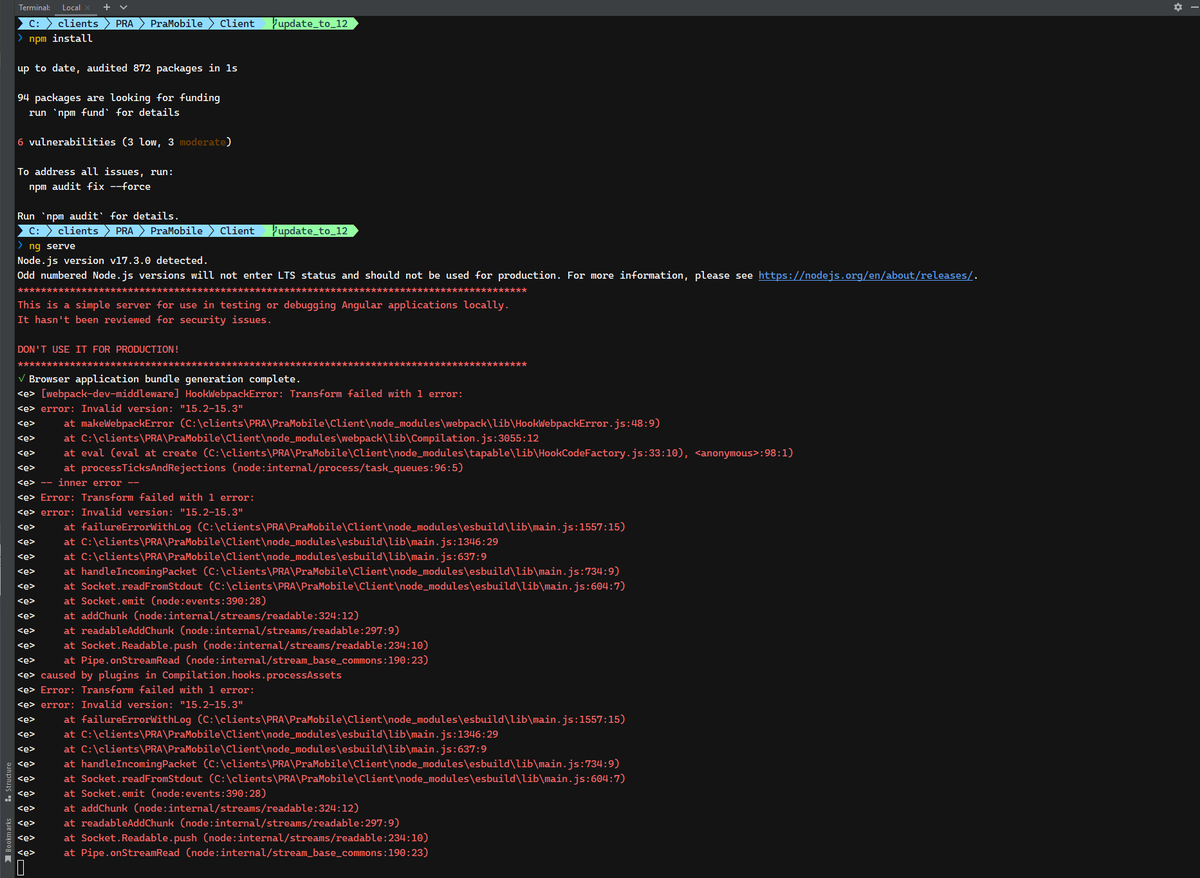Click 'PRA' prompt segment above npm install
Image resolution: width=1200 pixels, height=878 pixels.
tap(124, 23)
